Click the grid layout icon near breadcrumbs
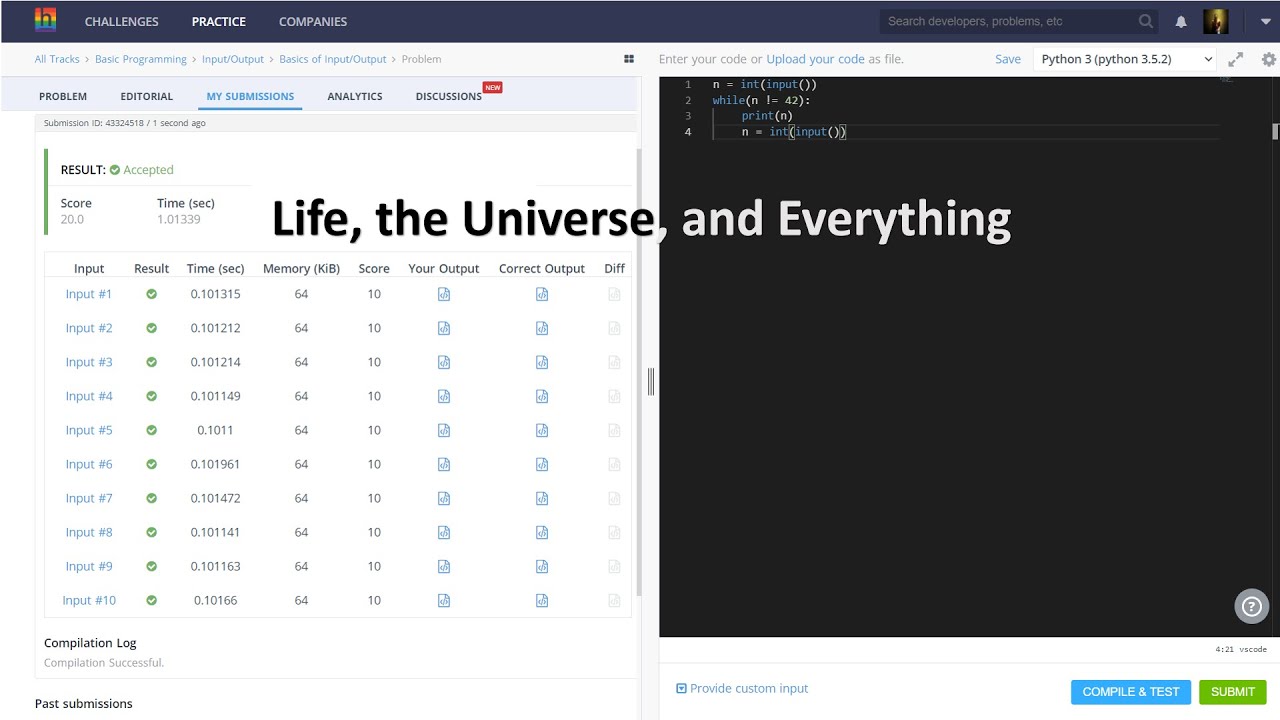The width and height of the screenshot is (1280, 720). [x=629, y=59]
